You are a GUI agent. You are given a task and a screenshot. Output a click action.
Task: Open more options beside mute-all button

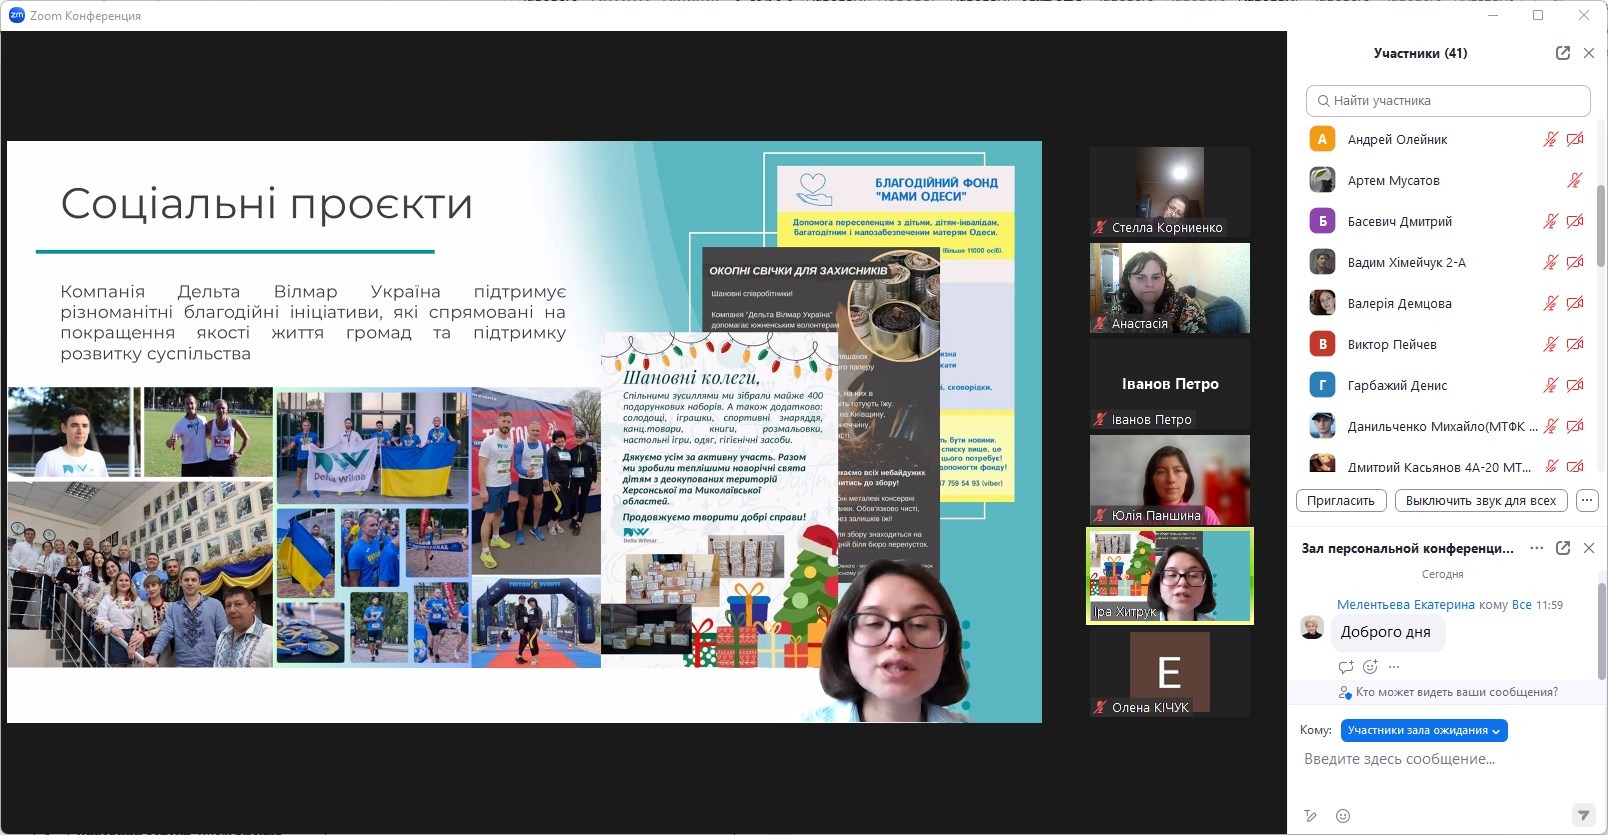[1587, 501]
